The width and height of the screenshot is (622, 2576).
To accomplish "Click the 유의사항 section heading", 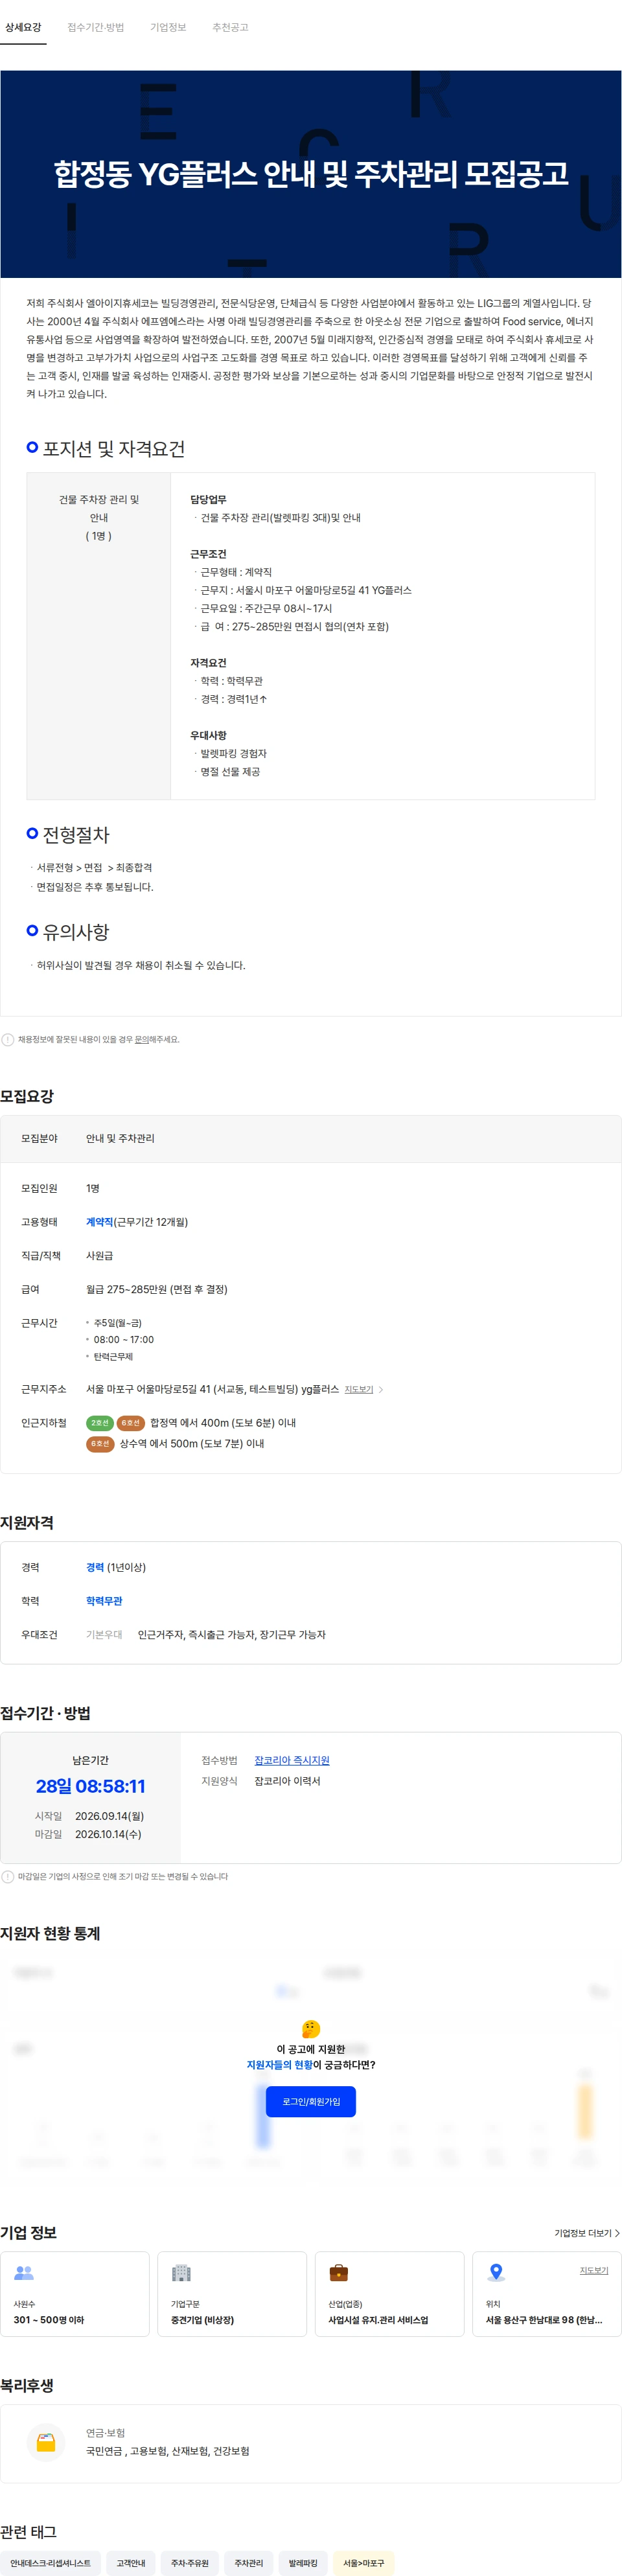I will pos(76,932).
